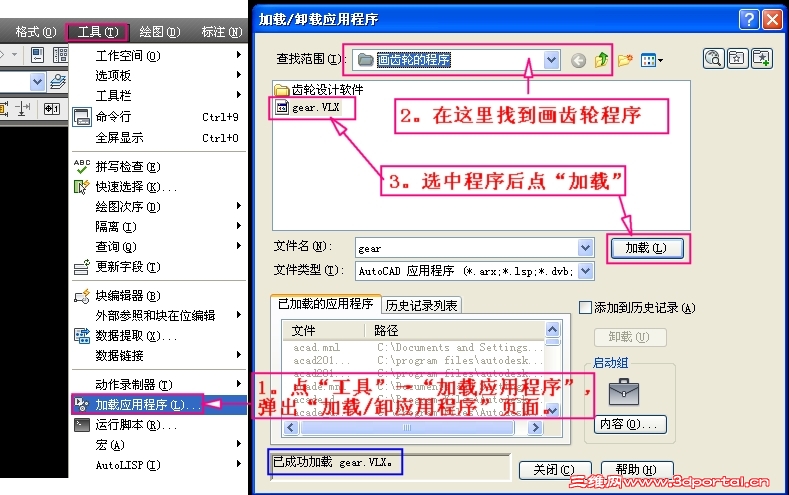The width and height of the screenshot is (789, 495).
Task: Click the go back arrow in dialog
Action: pyautogui.click(x=579, y=60)
